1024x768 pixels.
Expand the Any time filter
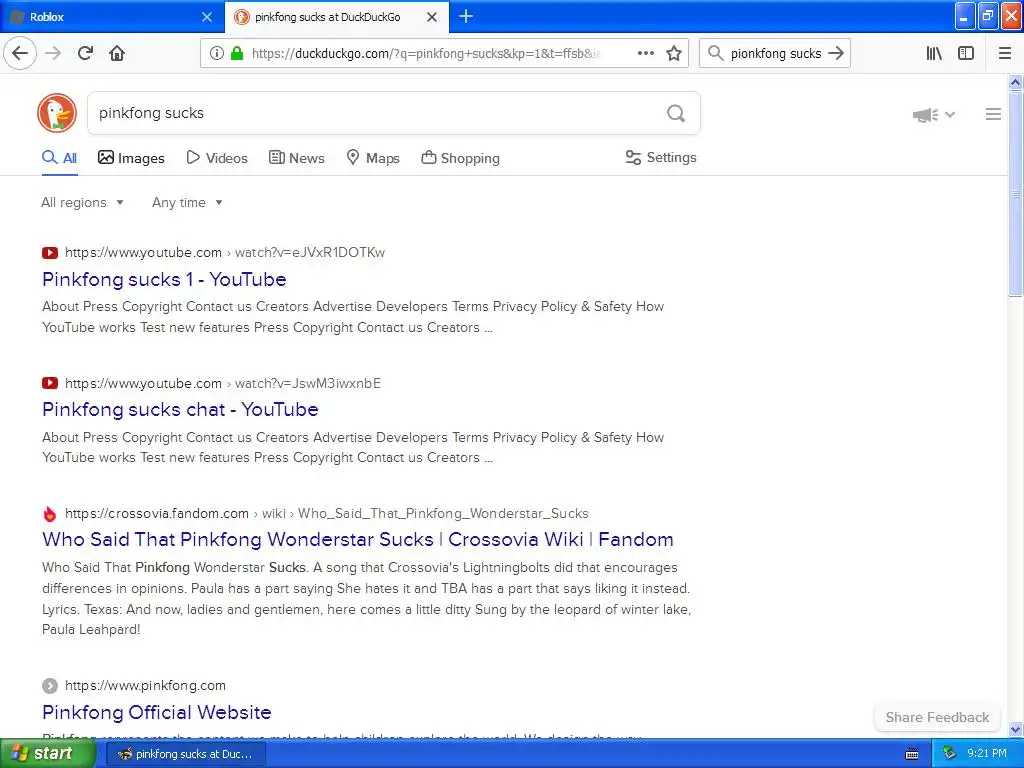tap(187, 202)
